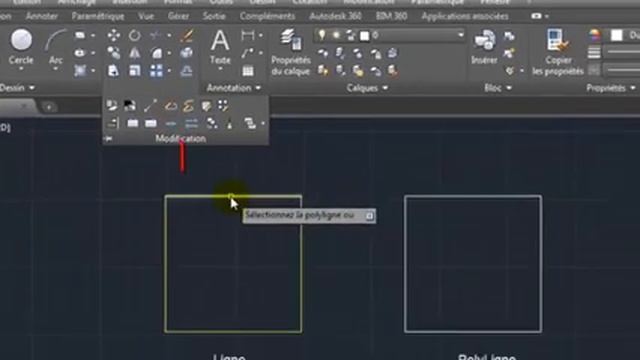Select the Lengthen tool icon
Screen dimensions: 640x360
click(x=150, y=106)
